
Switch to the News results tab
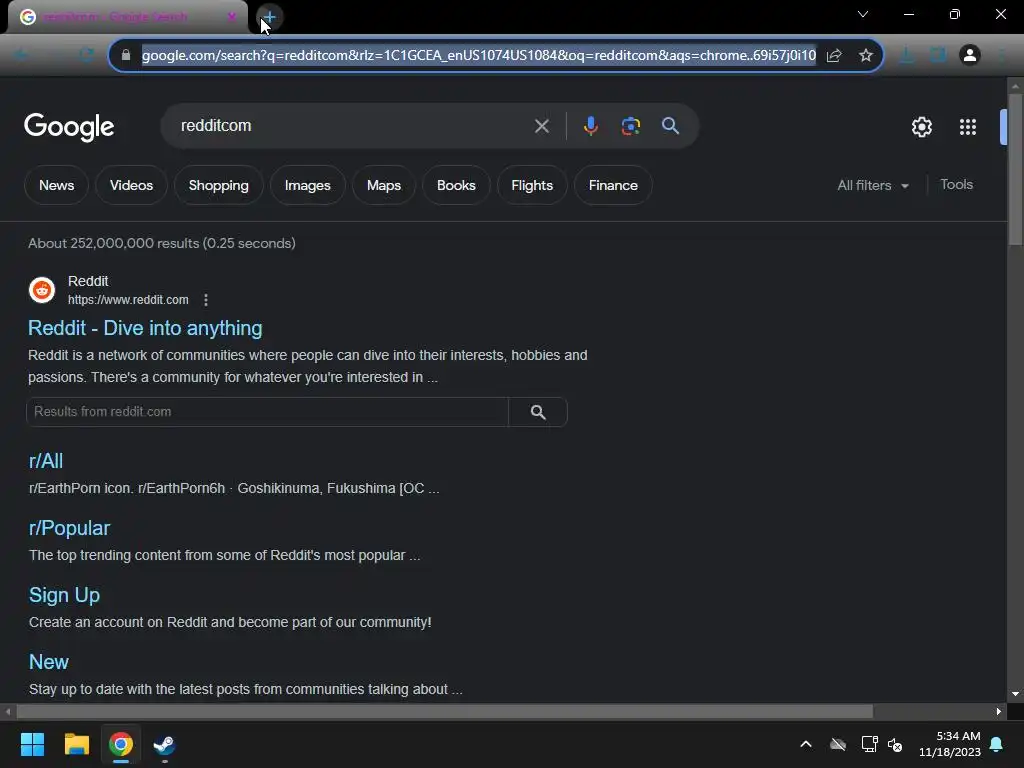(x=56, y=185)
